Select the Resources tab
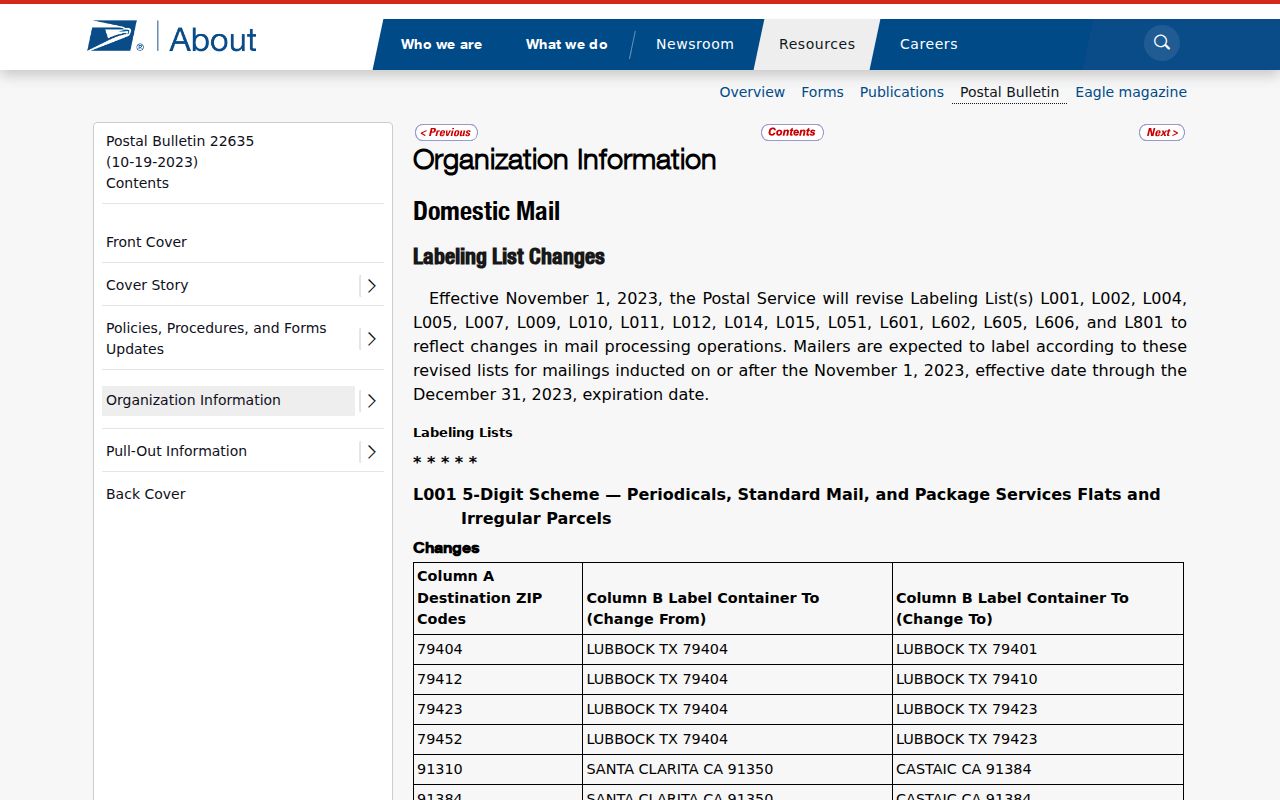This screenshot has height=800, width=1280. point(817,44)
